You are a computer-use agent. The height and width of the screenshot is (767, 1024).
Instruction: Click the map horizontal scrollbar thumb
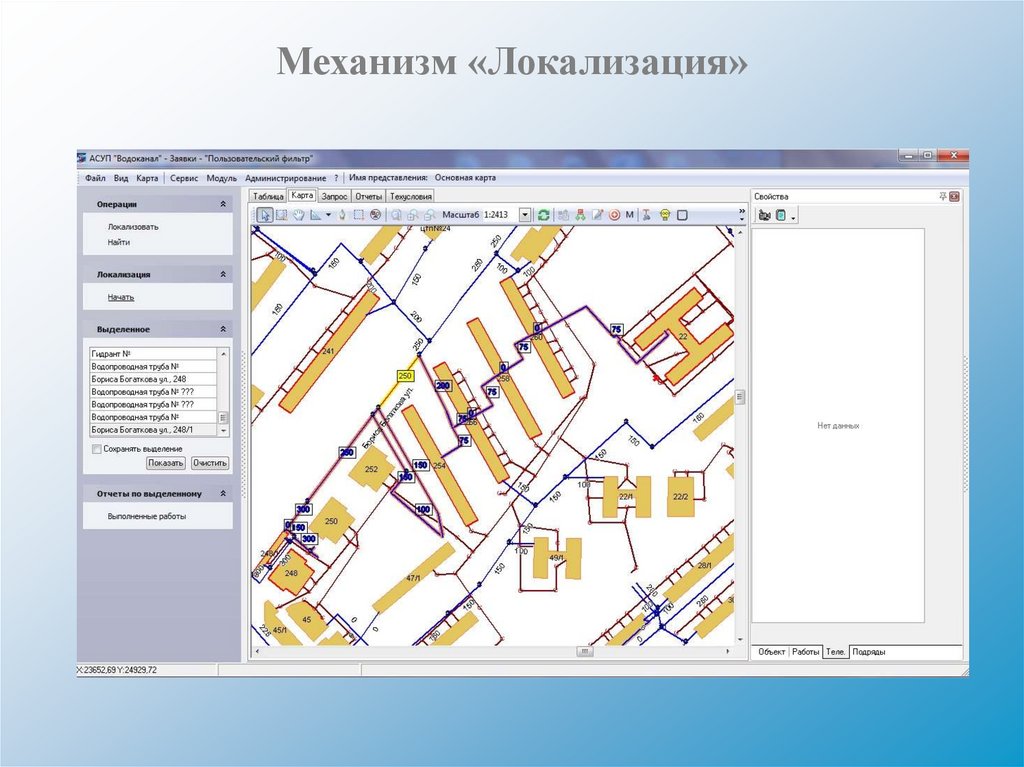(584, 651)
